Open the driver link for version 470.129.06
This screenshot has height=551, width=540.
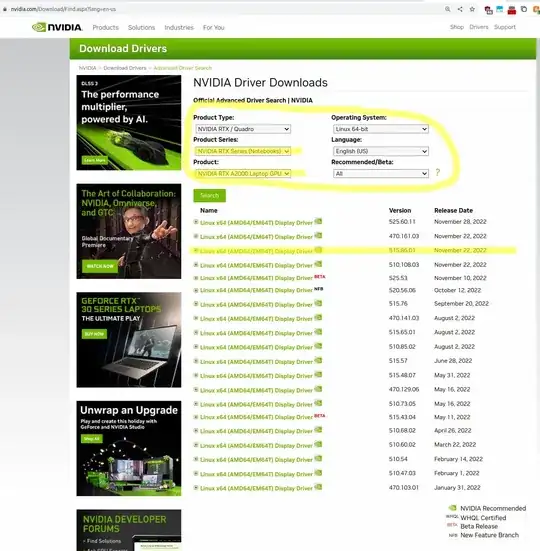[256, 390]
